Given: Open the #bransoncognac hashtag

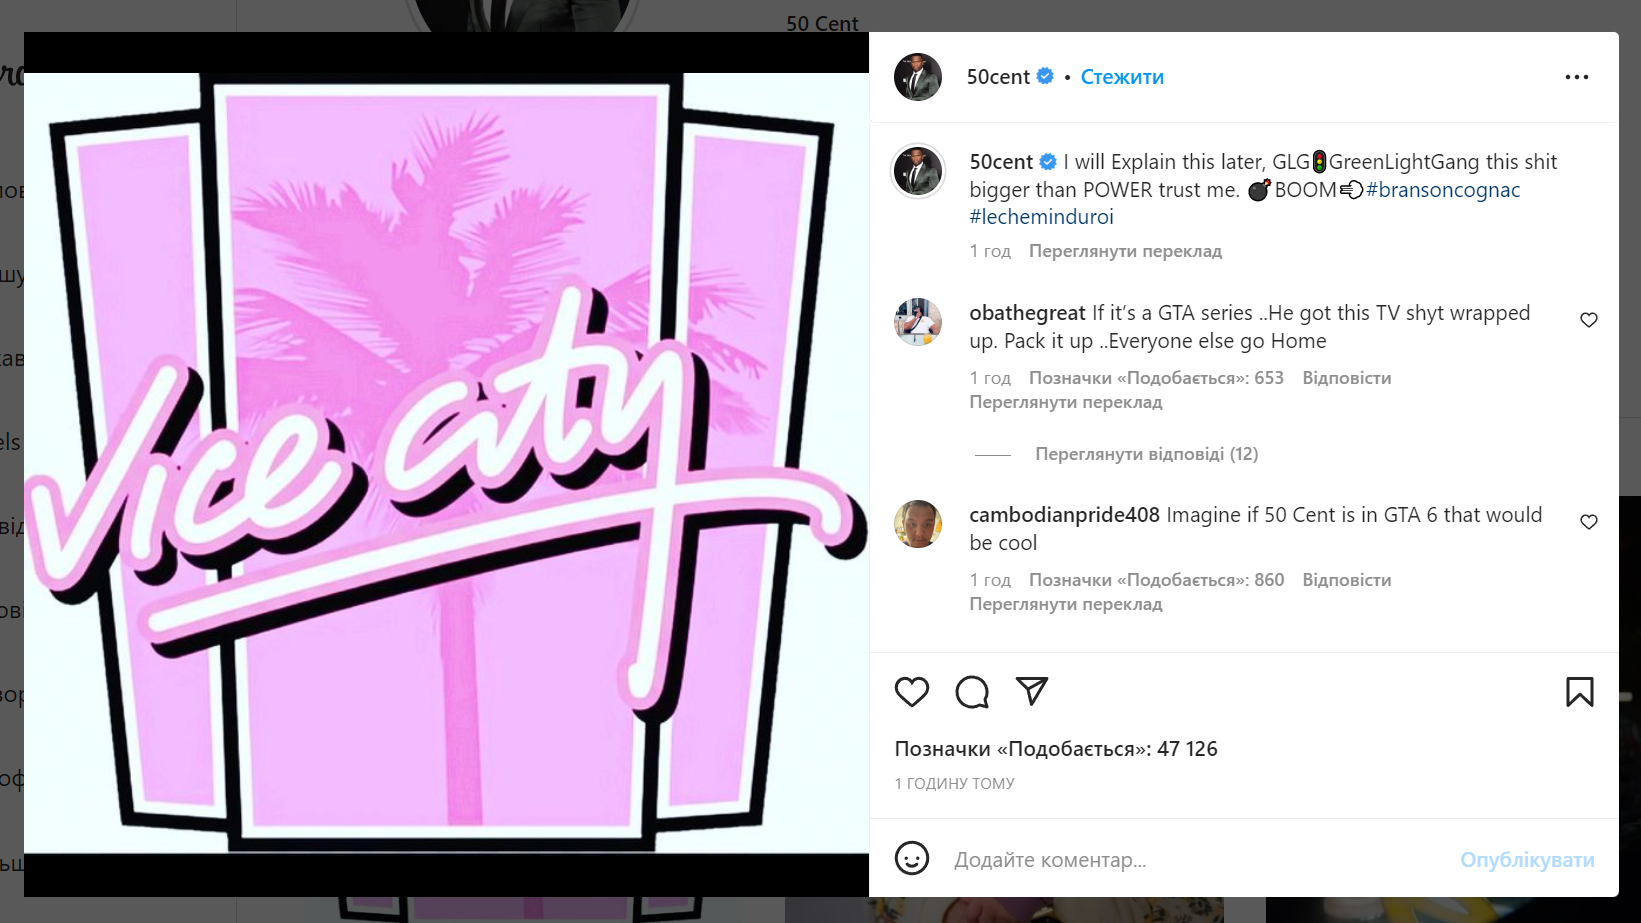Looking at the screenshot, I should pyautogui.click(x=1443, y=190).
